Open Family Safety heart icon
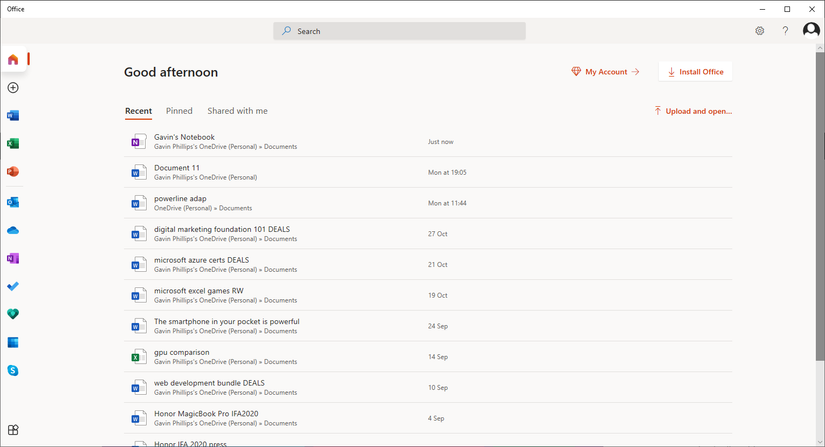This screenshot has height=447, width=825. (13, 314)
